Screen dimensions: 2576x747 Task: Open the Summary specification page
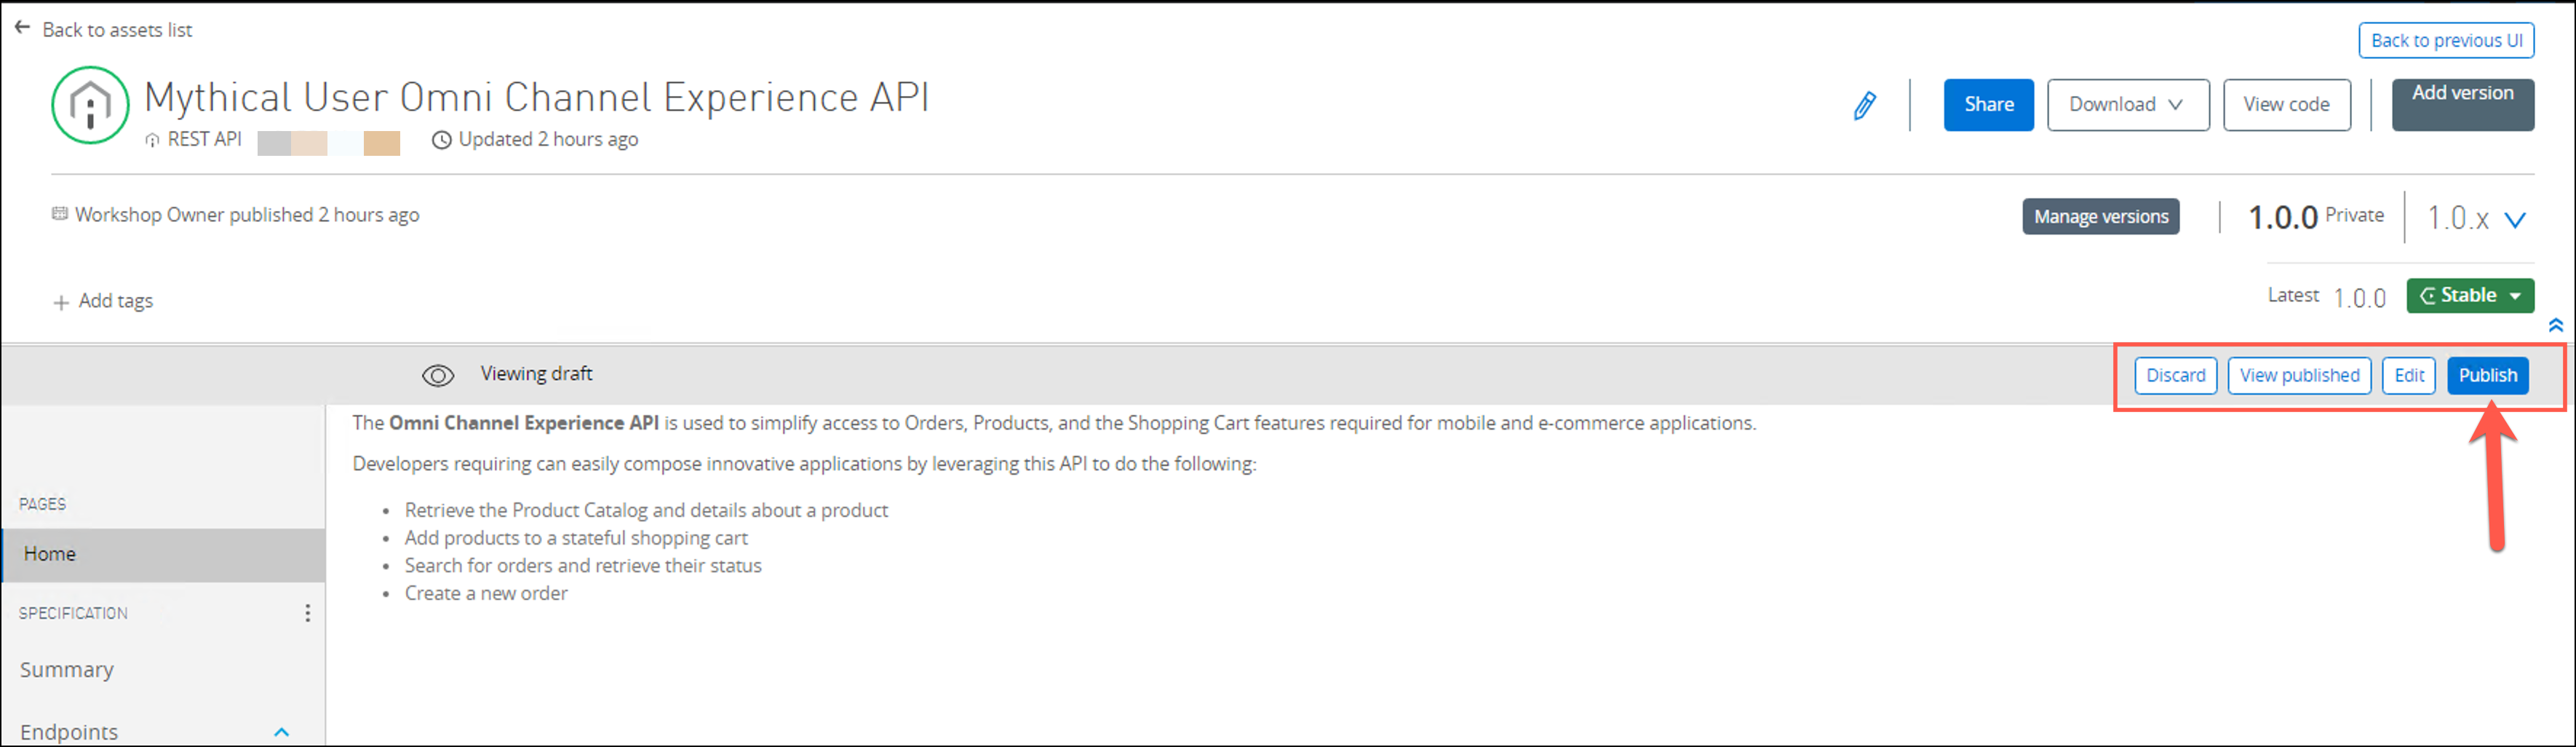67,670
